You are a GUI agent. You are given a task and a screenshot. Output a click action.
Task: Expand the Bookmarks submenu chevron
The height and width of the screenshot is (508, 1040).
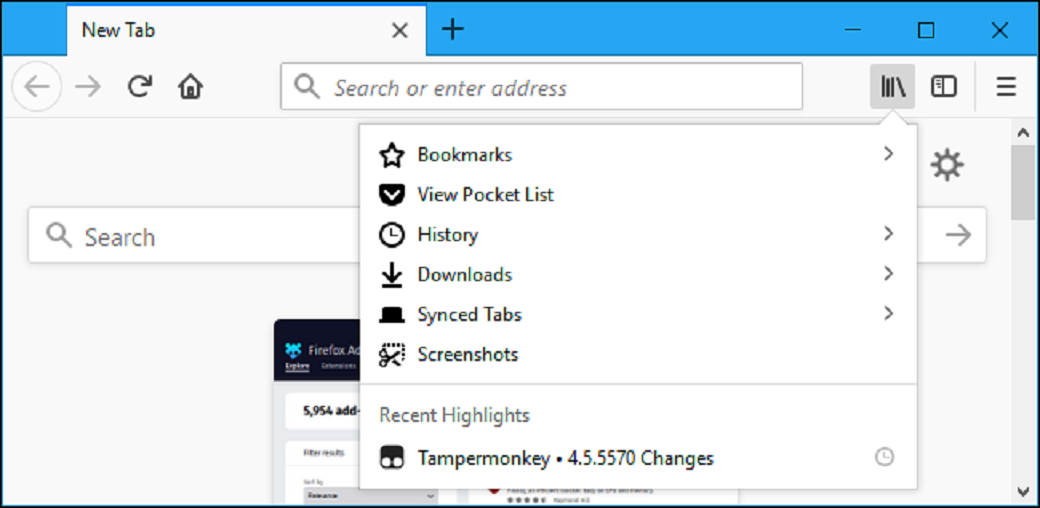point(889,154)
